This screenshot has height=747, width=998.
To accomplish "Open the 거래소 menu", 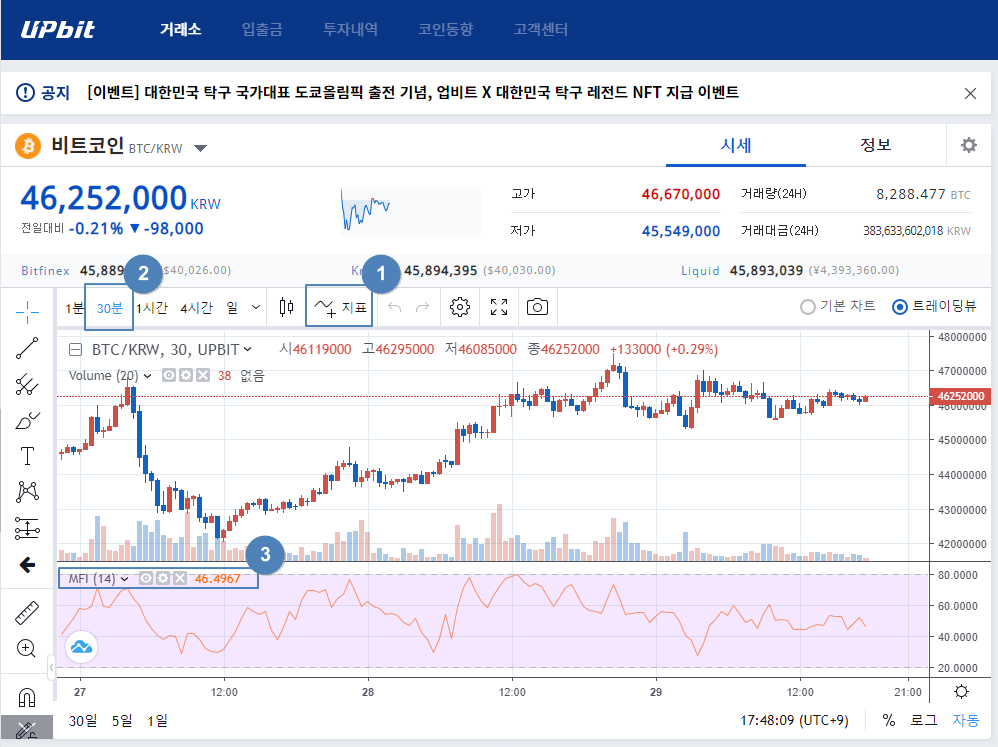I will click(x=181, y=29).
